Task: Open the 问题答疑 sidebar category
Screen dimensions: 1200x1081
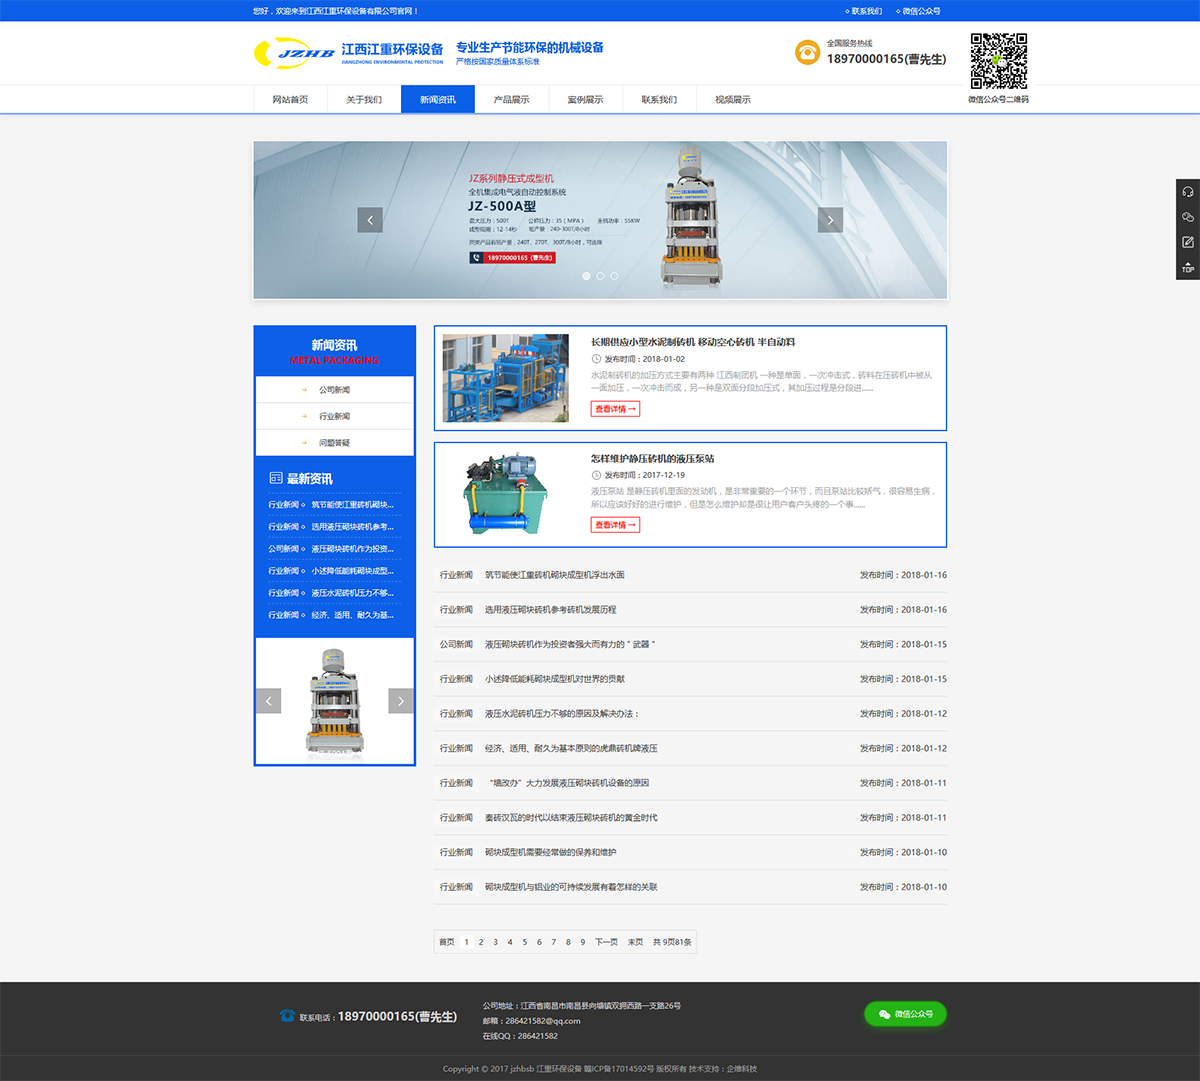Action: (334, 443)
